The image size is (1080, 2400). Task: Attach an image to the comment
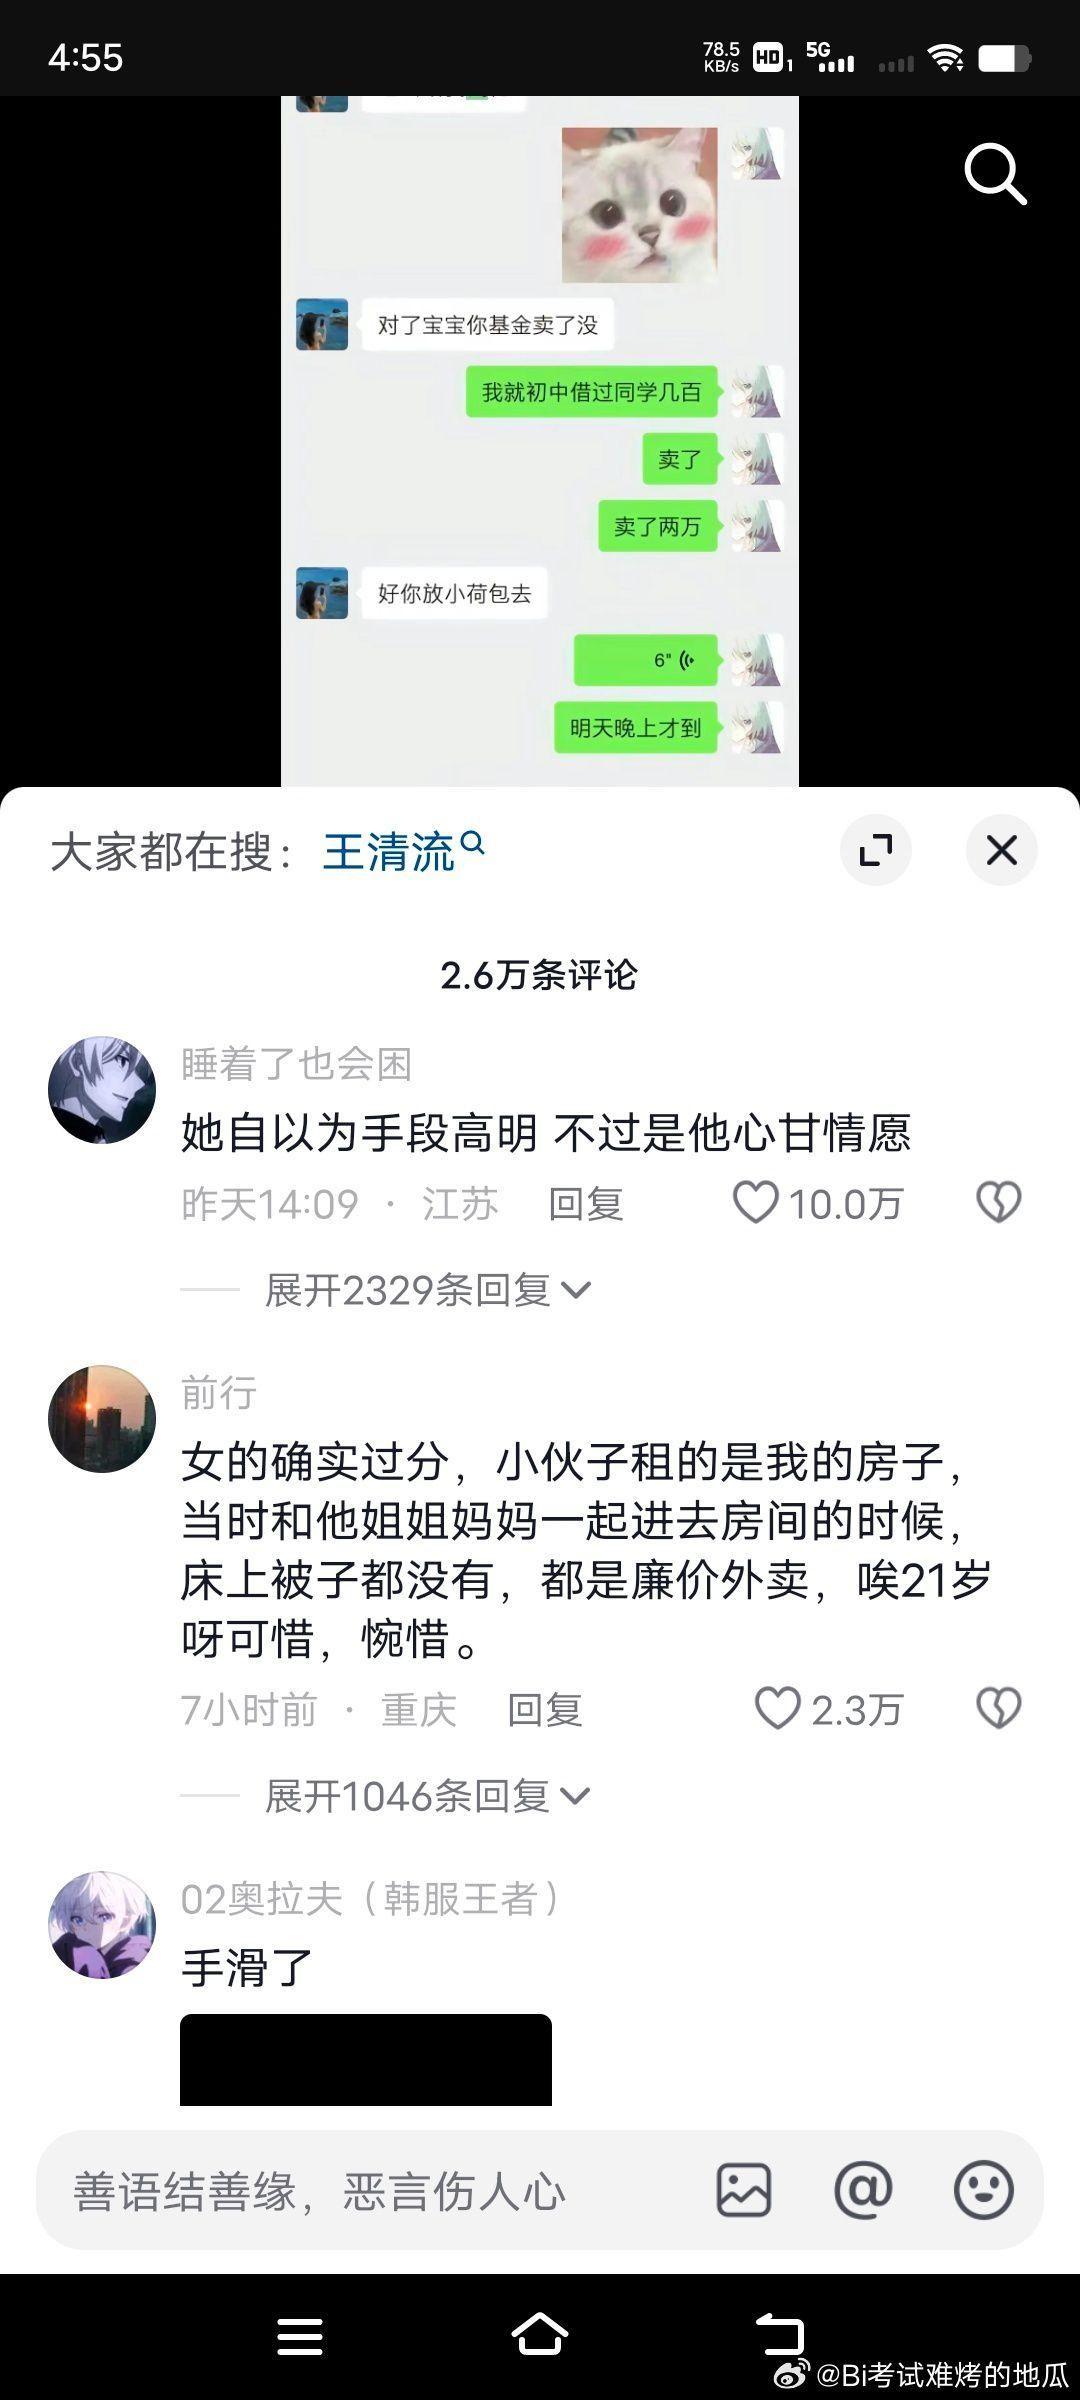[744, 2191]
